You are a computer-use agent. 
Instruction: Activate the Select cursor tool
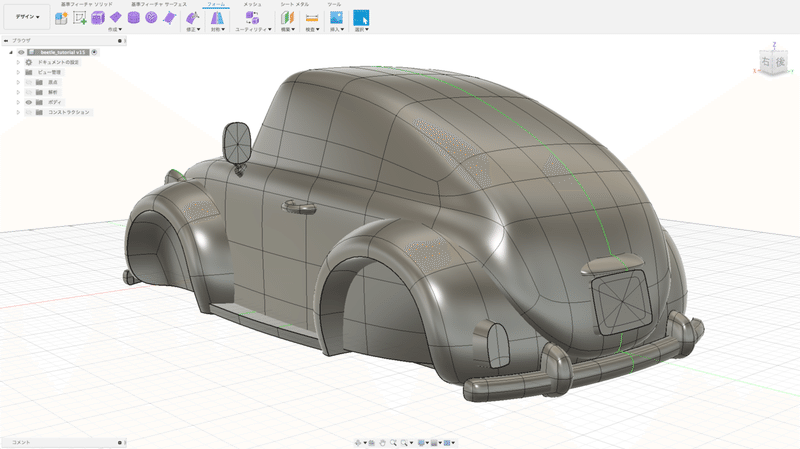pyautogui.click(x=361, y=18)
